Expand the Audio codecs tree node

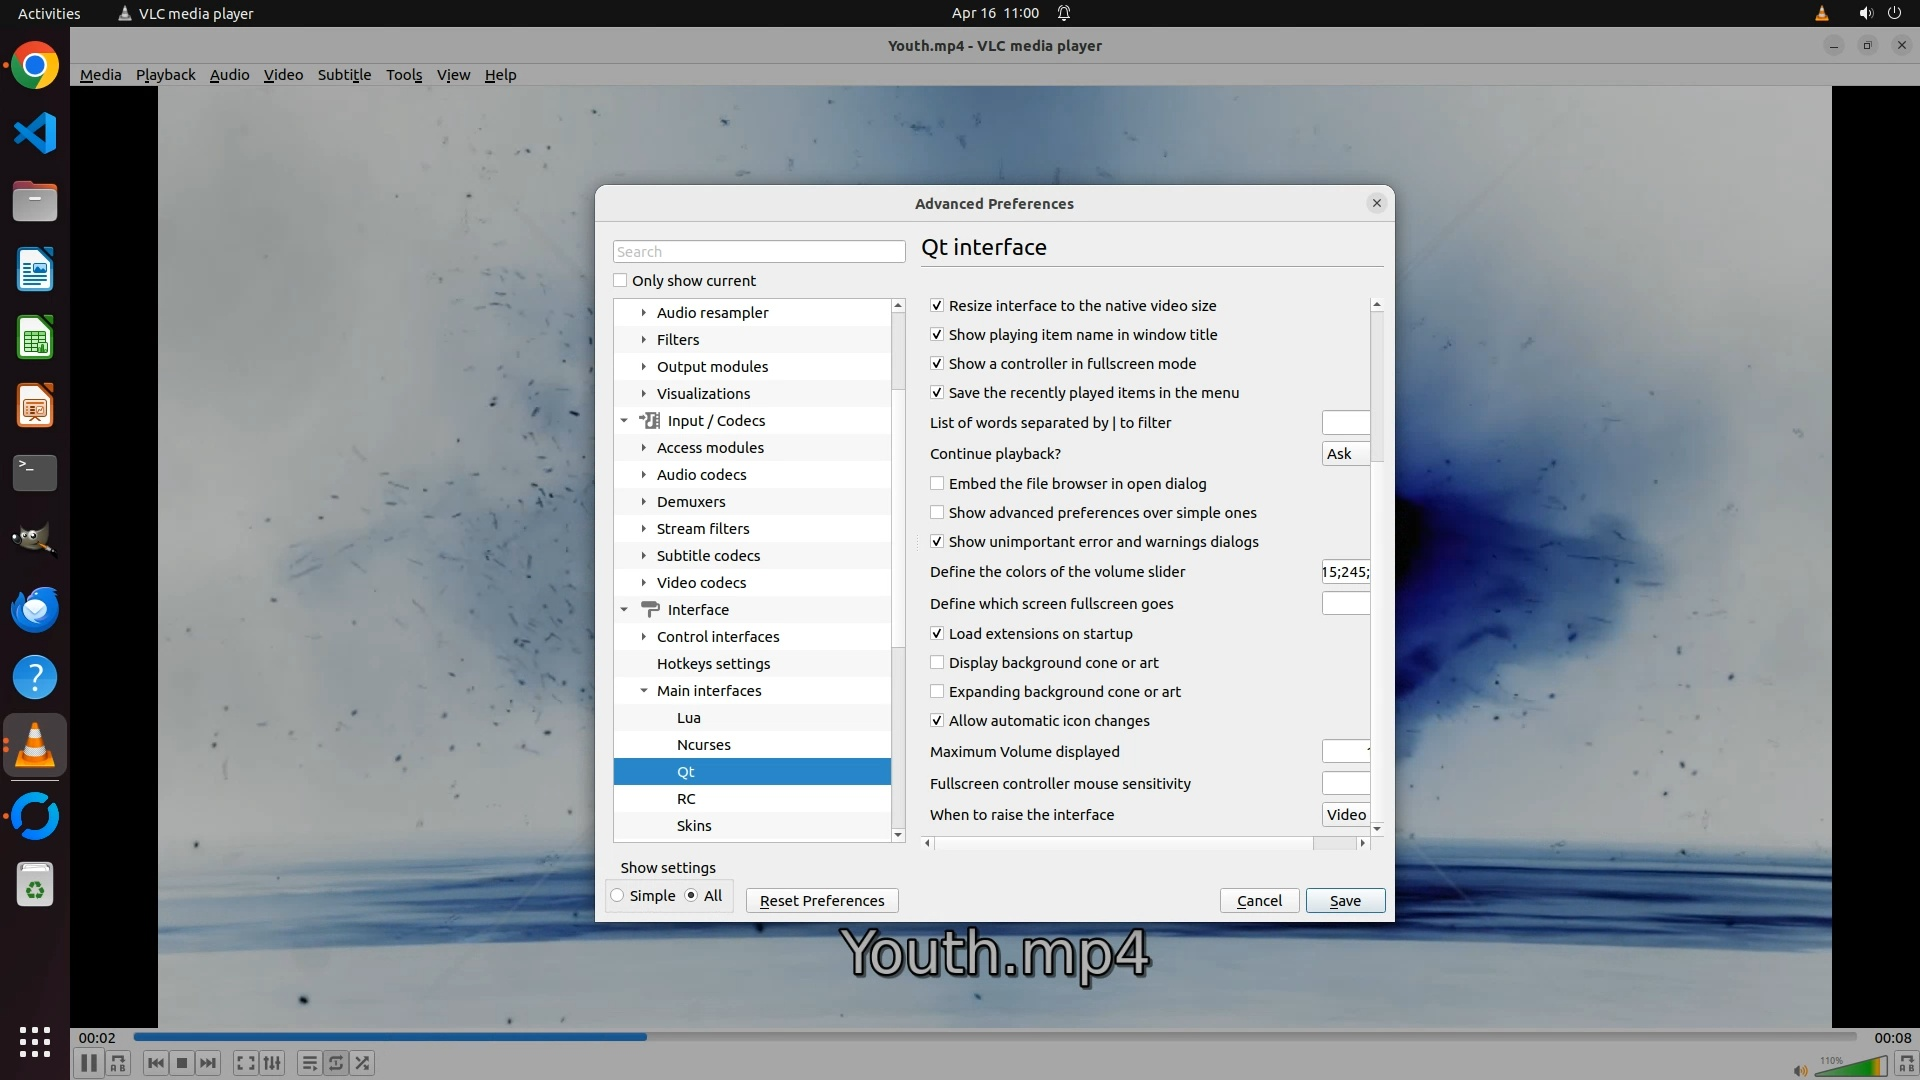coord(644,475)
